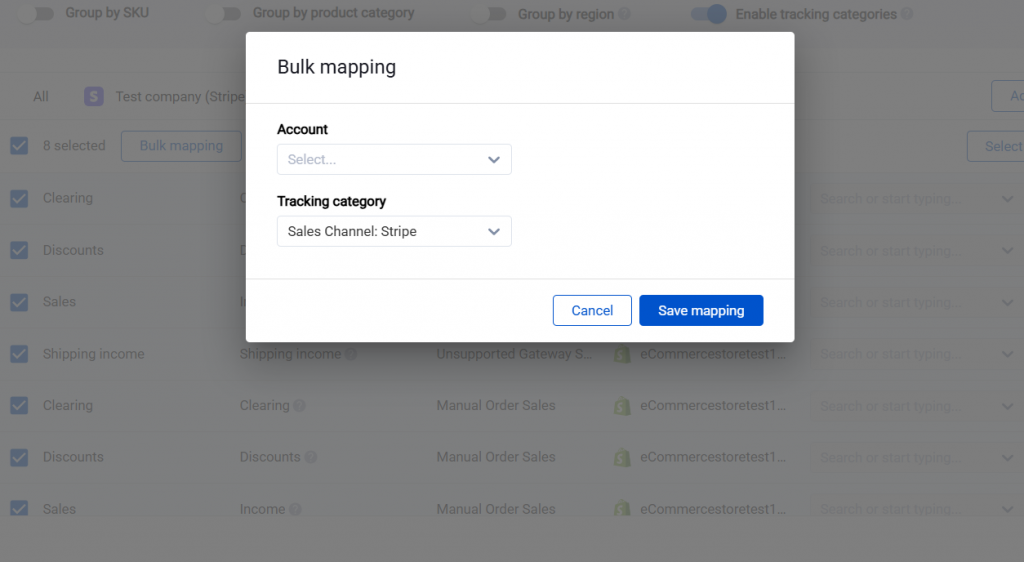
Task: Disable Enable tracking categories switch
Action: tap(709, 14)
